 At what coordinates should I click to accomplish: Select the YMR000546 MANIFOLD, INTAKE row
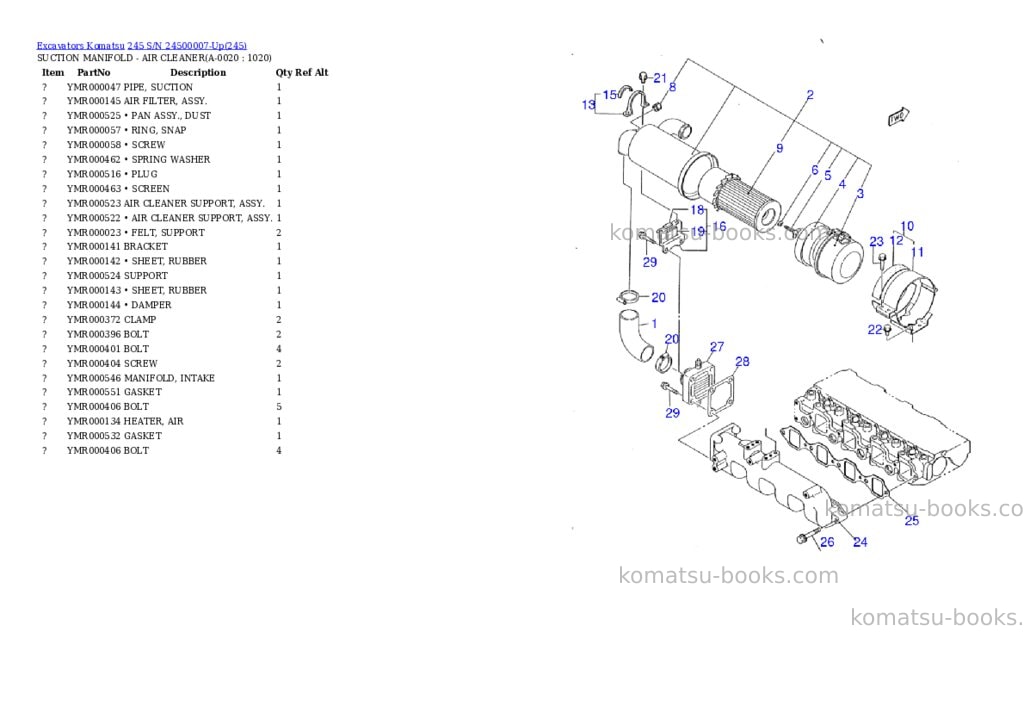tap(162, 378)
